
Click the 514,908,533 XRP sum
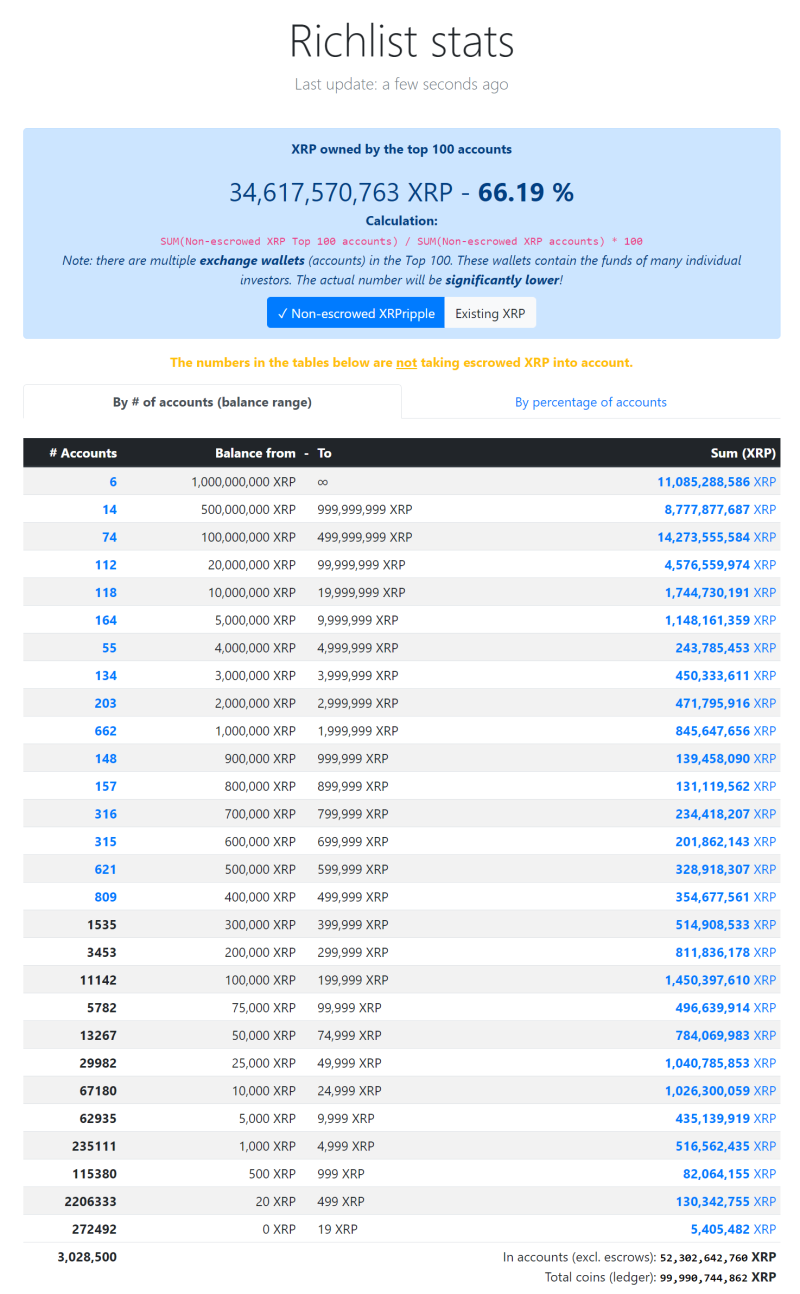(x=725, y=924)
